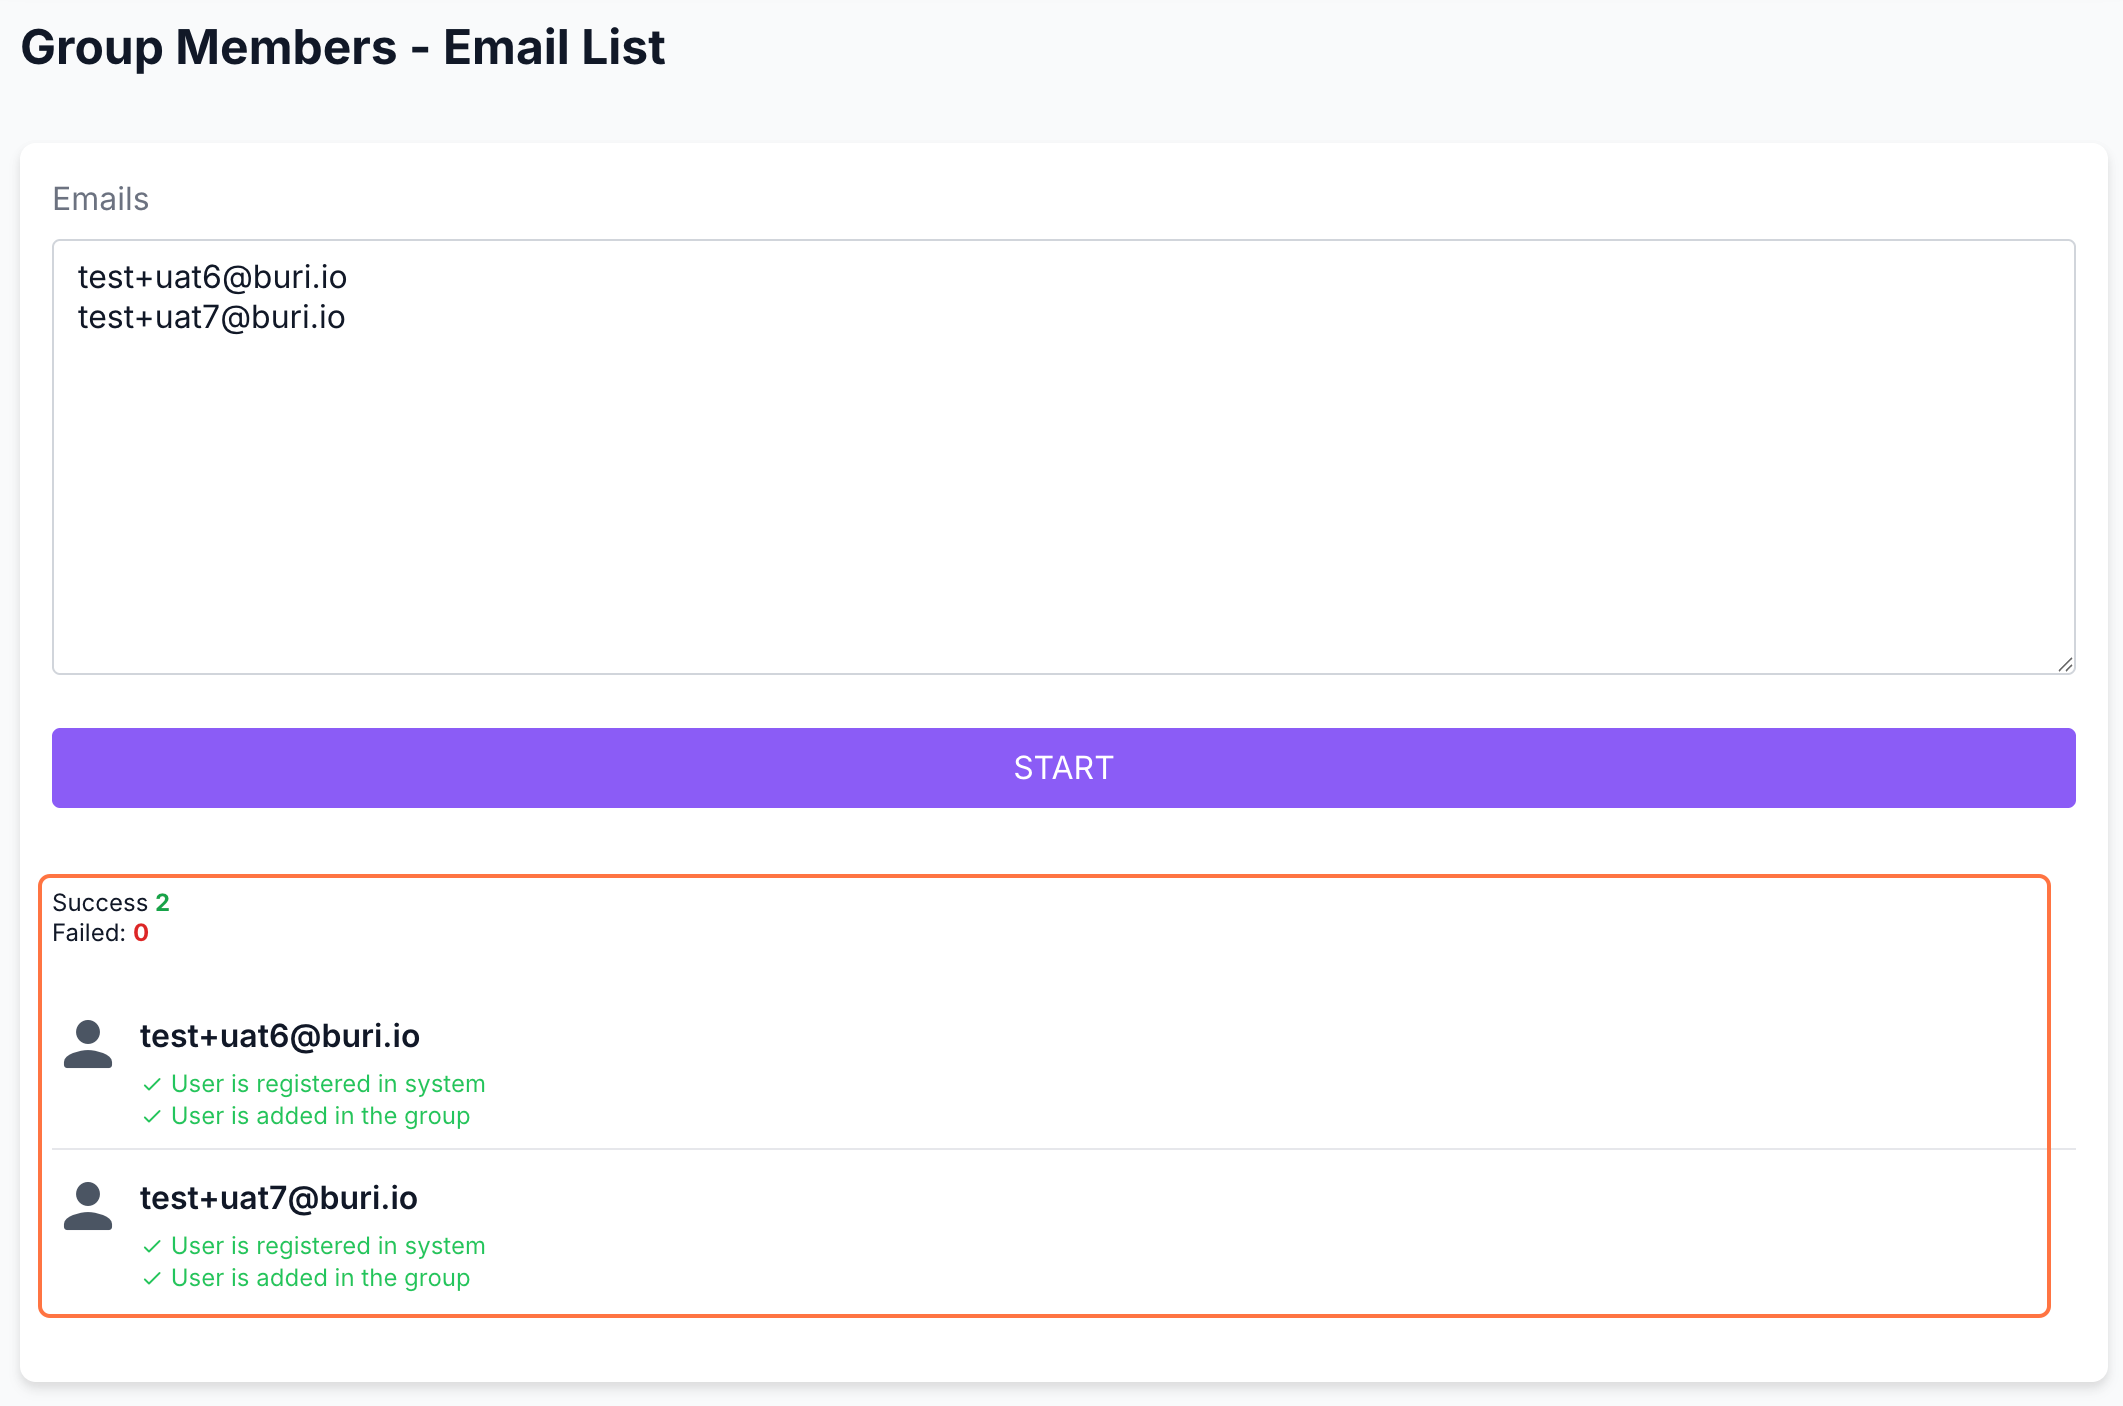Viewport: 2123px width, 1406px height.
Task: Click uat7 'User is added in the group' text
Action: [x=320, y=1278]
